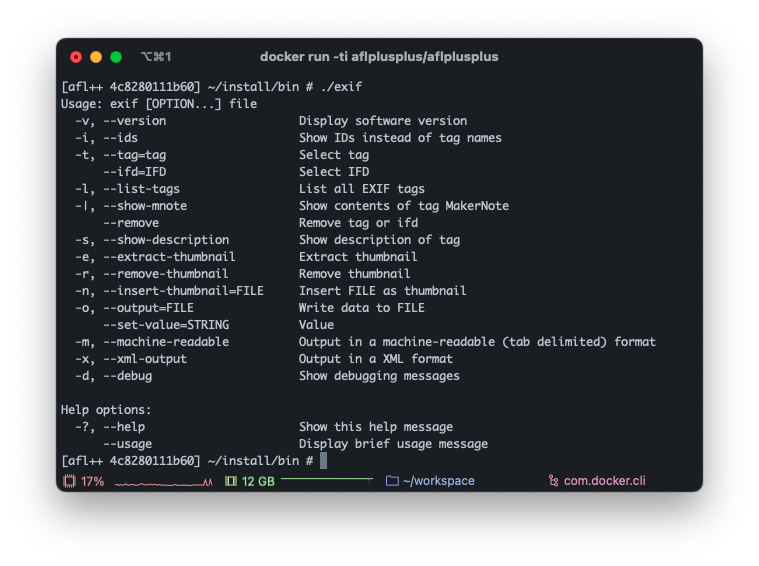Viewport: 759px width, 566px height.
Task: Click the green memory usage graph line
Action: pyautogui.click(x=326, y=480)
